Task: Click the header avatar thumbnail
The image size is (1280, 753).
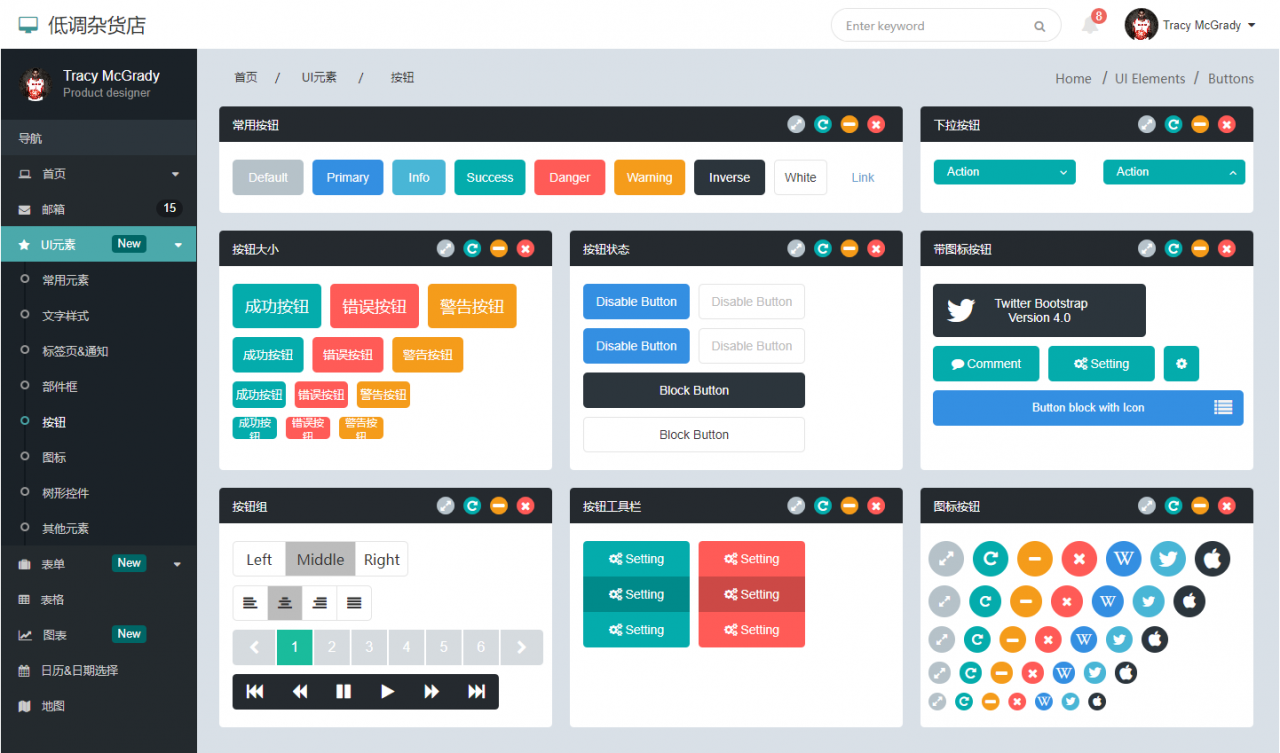Action: [1141, 25]
